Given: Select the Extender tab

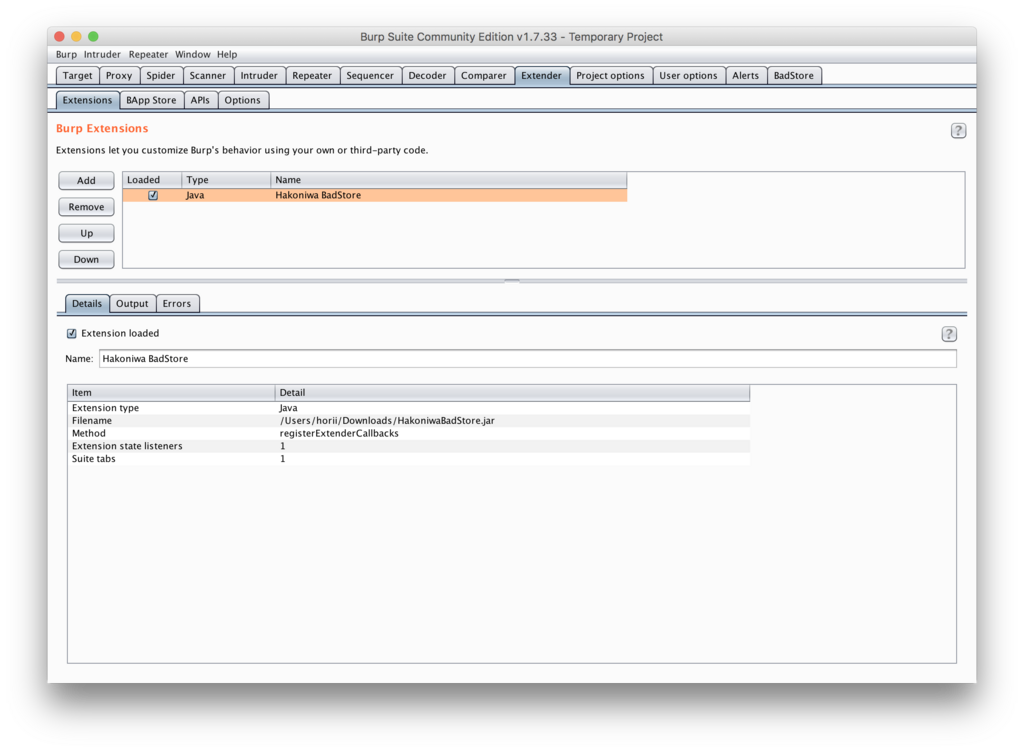Looking at the screenshot, I should 541,76.
